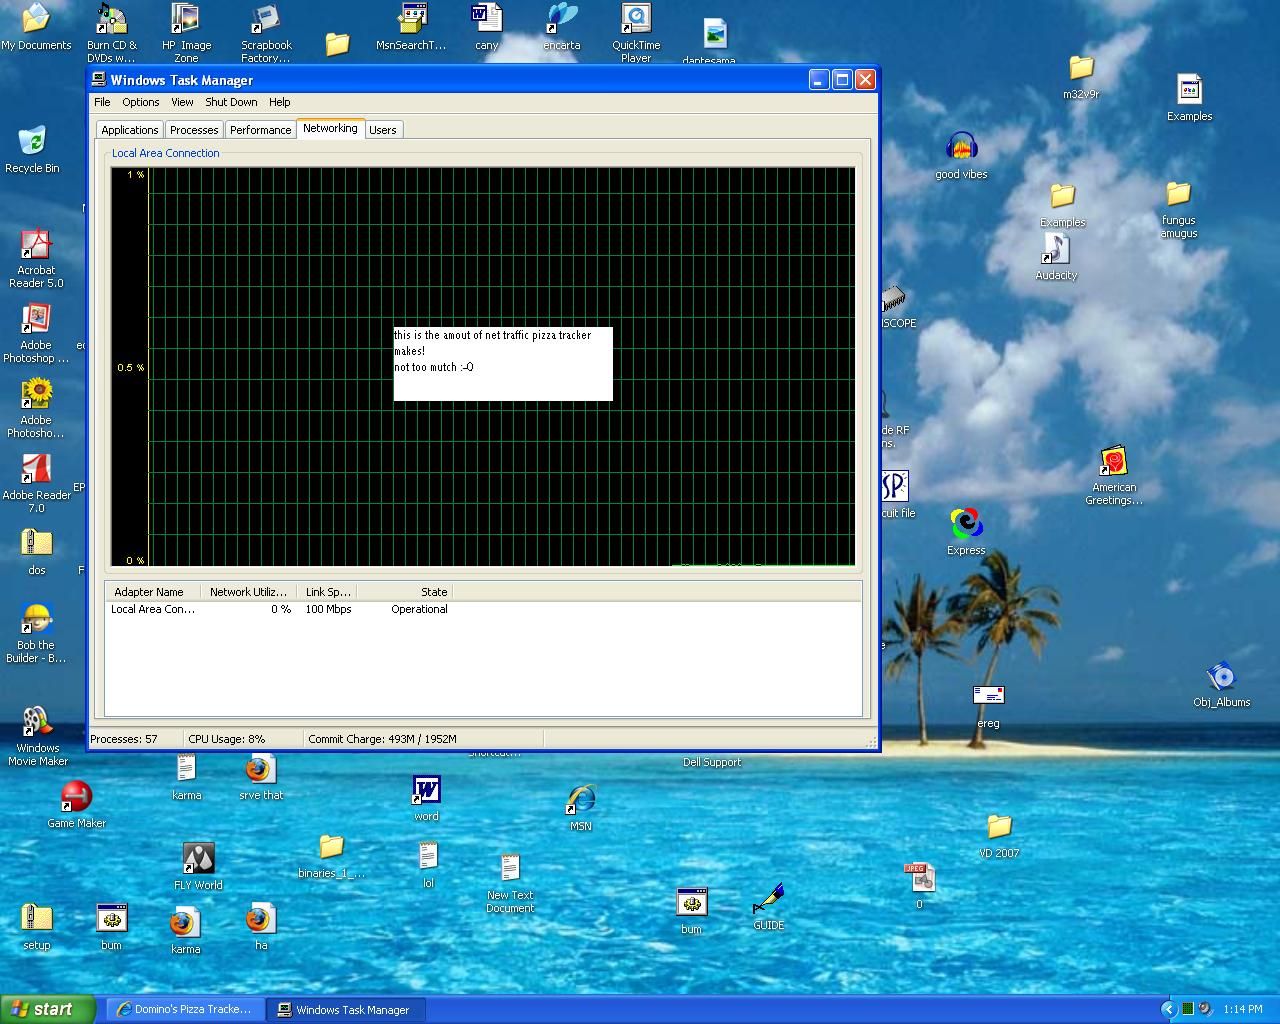
Task: Select the good vibes headphones icon
Action: click(x=961, y=155)
